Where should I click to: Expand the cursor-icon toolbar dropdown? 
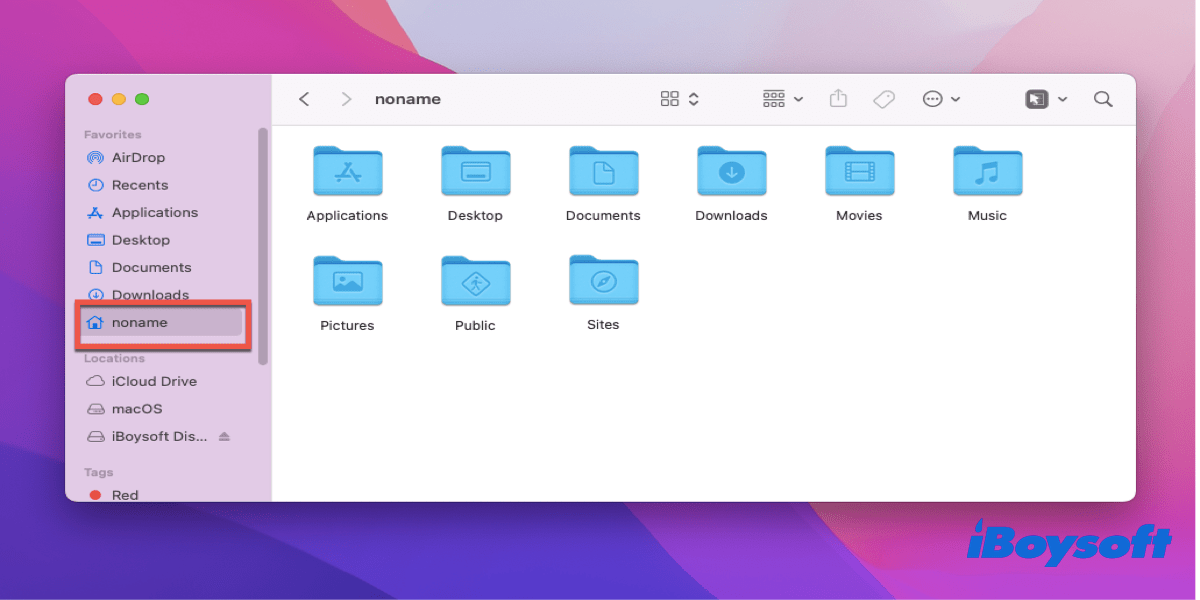click(1046, 99)
